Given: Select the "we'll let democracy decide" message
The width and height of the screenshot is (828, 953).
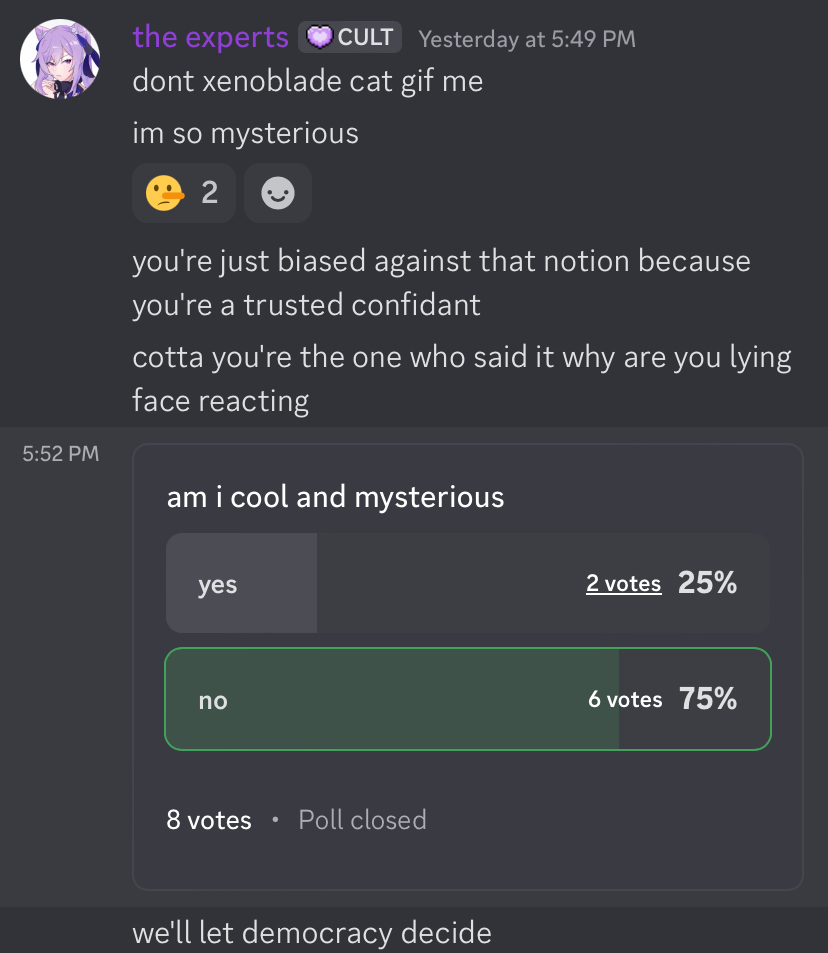Looking at the screenshot, I should (312, 933).
